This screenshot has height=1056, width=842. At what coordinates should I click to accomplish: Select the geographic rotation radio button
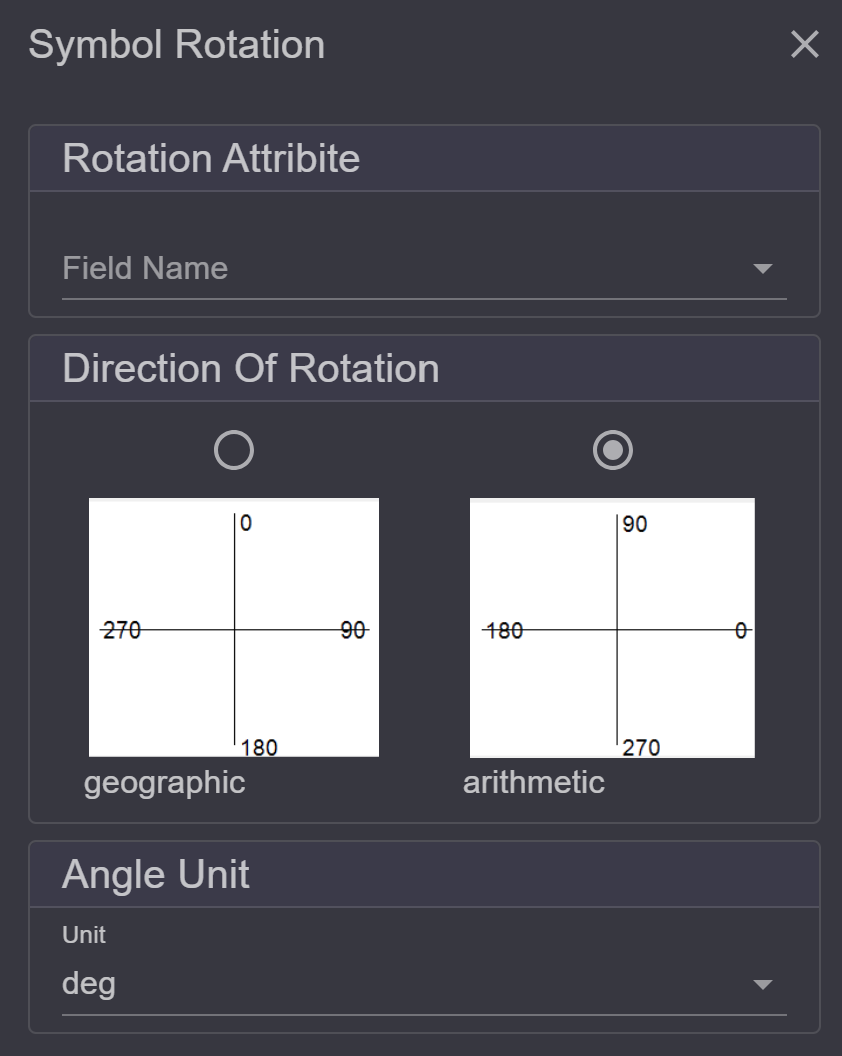234,450
